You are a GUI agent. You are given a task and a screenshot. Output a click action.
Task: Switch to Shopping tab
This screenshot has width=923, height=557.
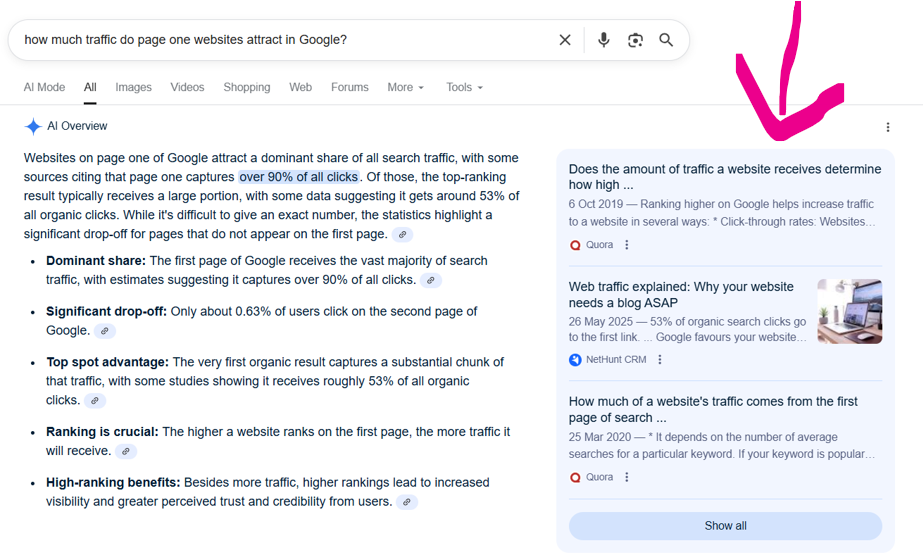pos(247,87)
